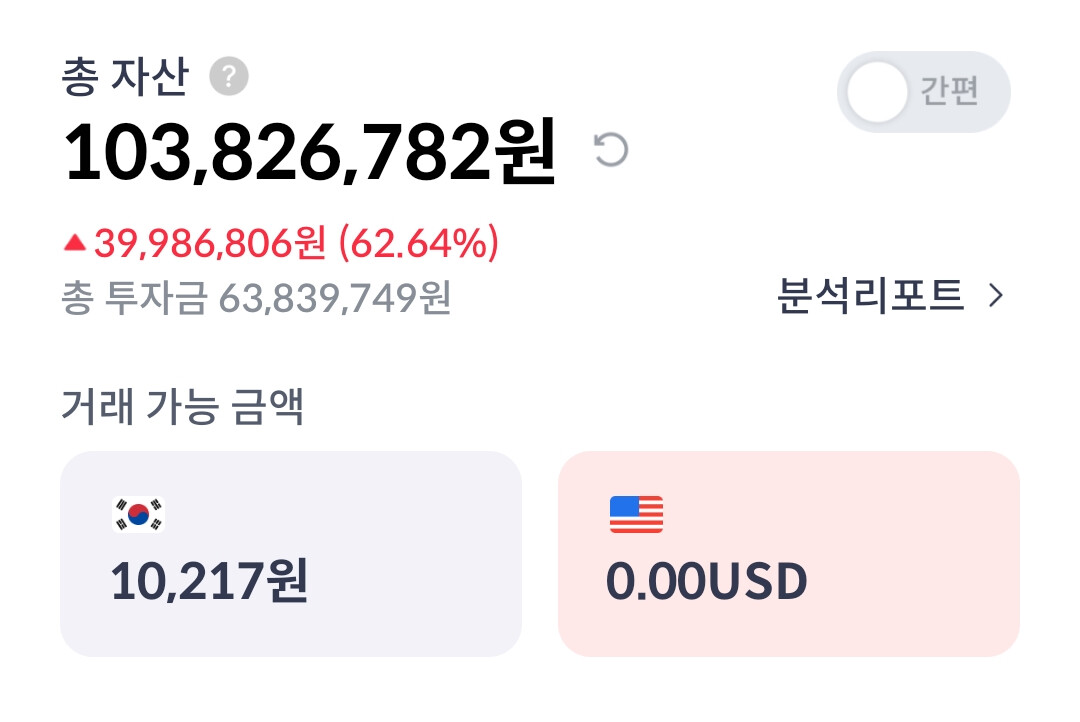
Task: Tap the United States flag icon
Action: pyautogui.click(x=636, y=514)
